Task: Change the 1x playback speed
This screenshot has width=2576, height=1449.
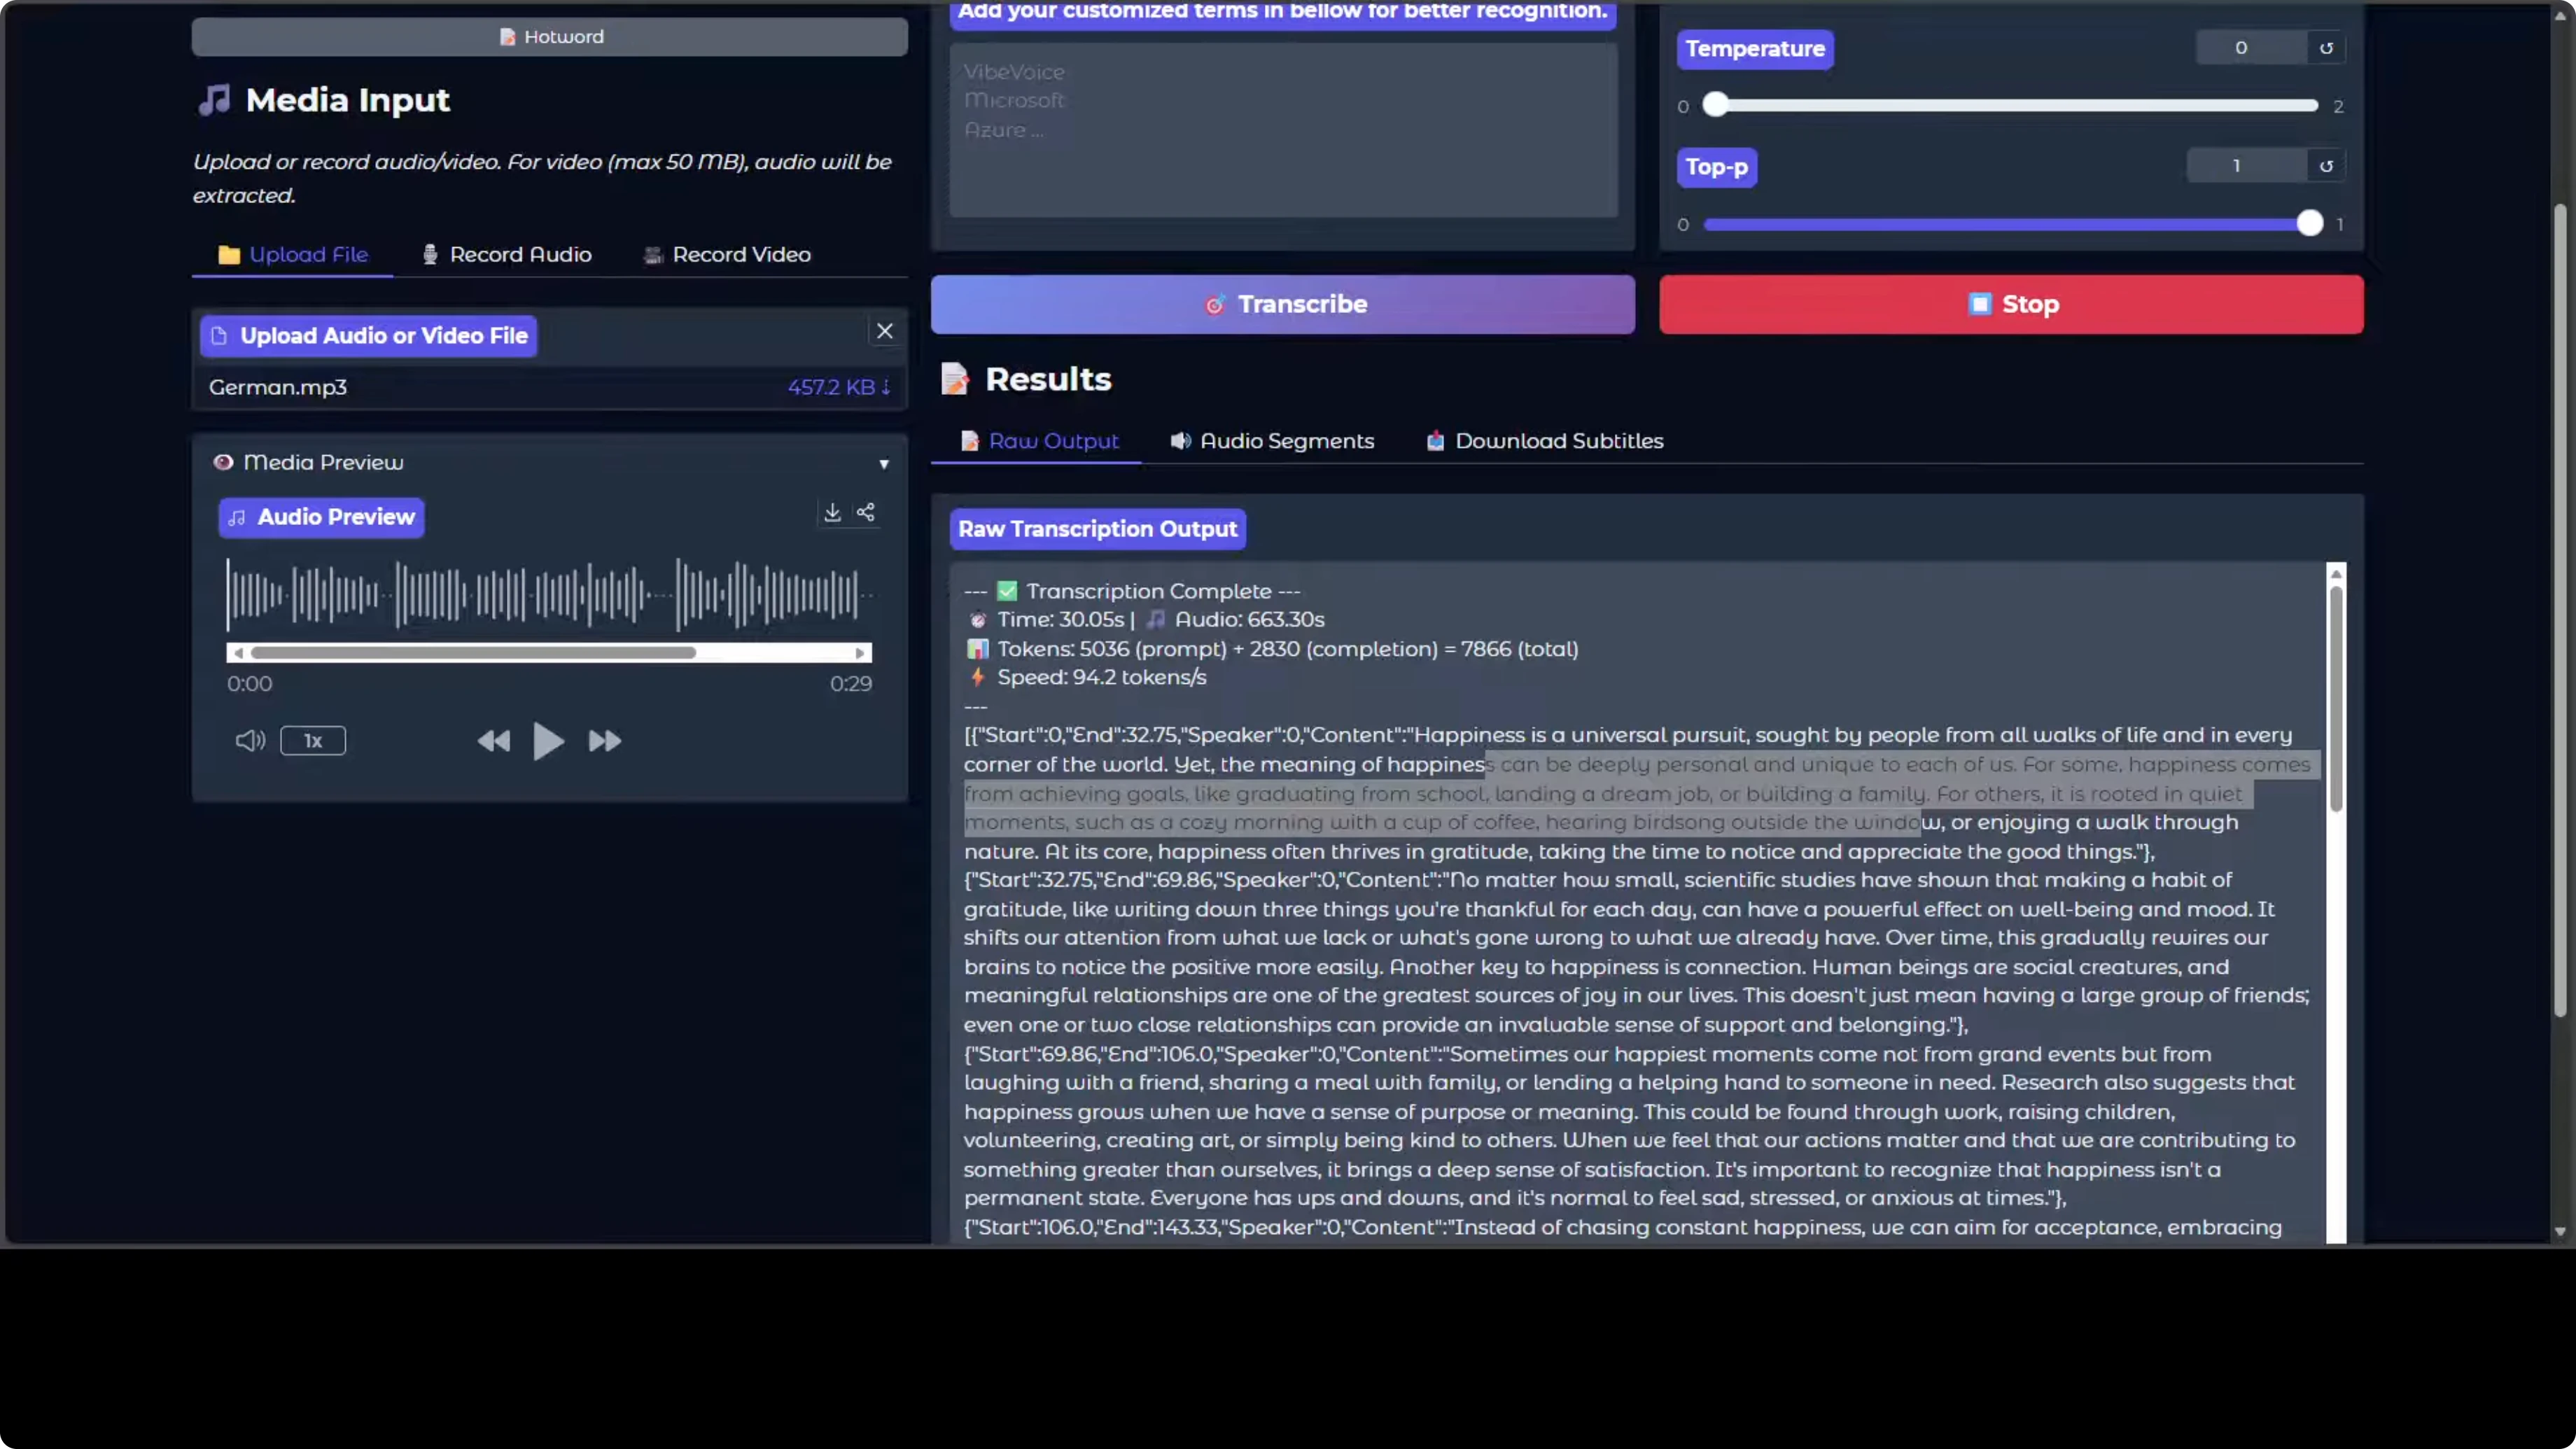Action: coord(313,741)
